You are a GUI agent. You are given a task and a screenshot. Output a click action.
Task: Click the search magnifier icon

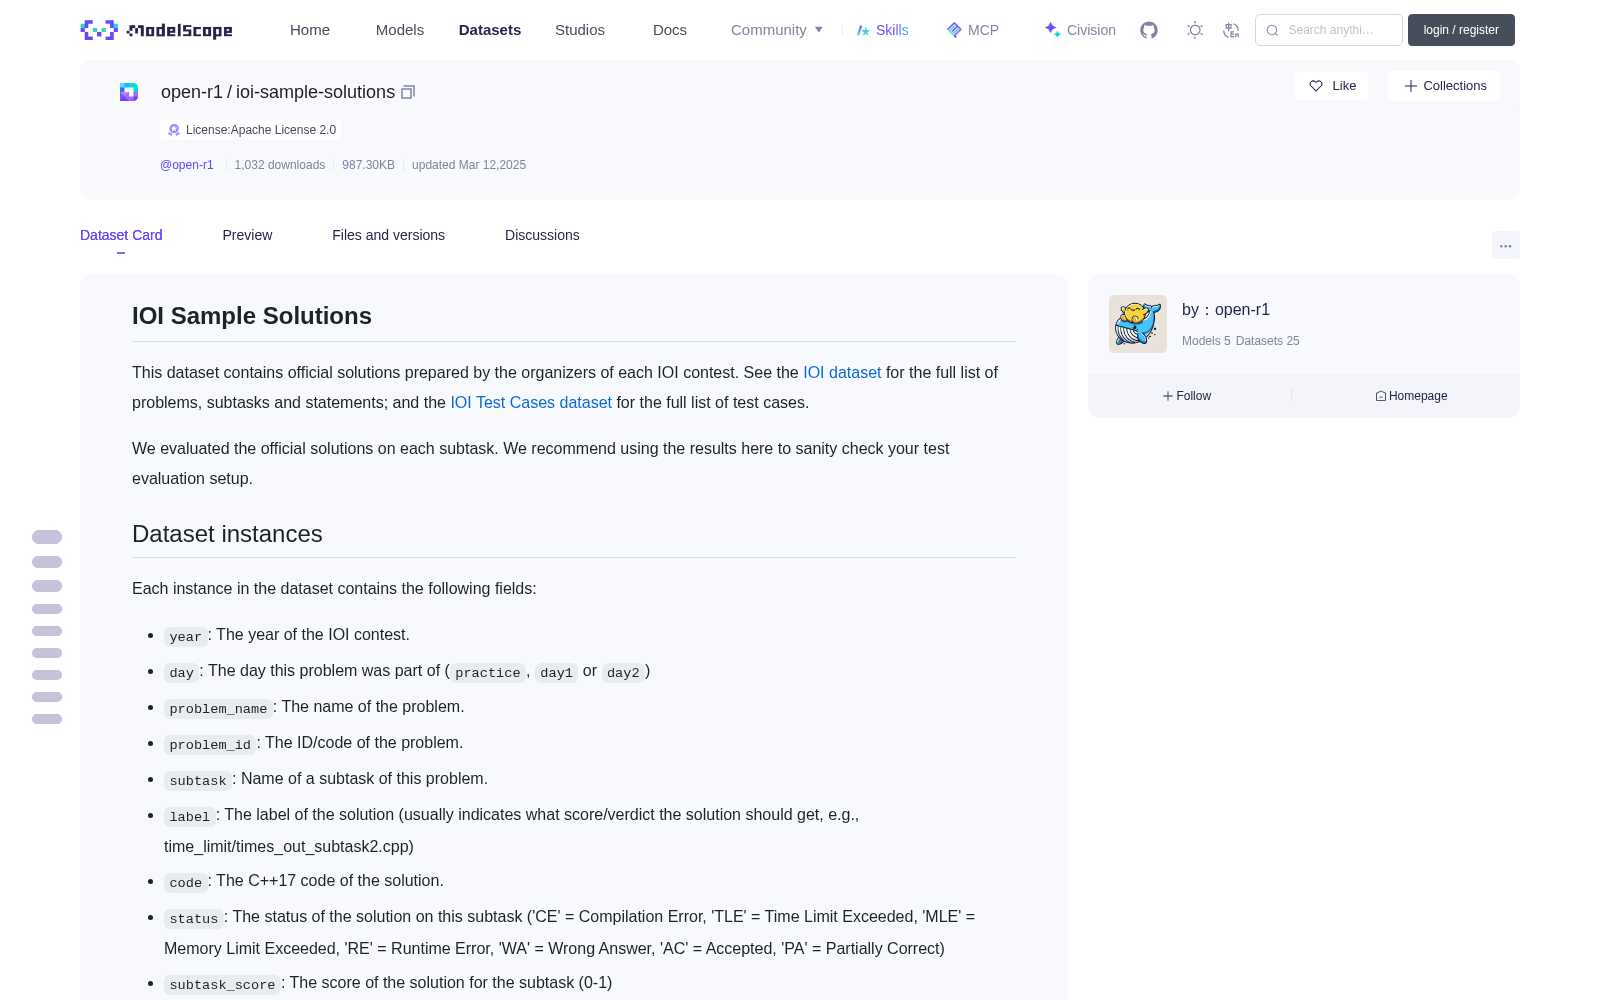coord(1272,30)
